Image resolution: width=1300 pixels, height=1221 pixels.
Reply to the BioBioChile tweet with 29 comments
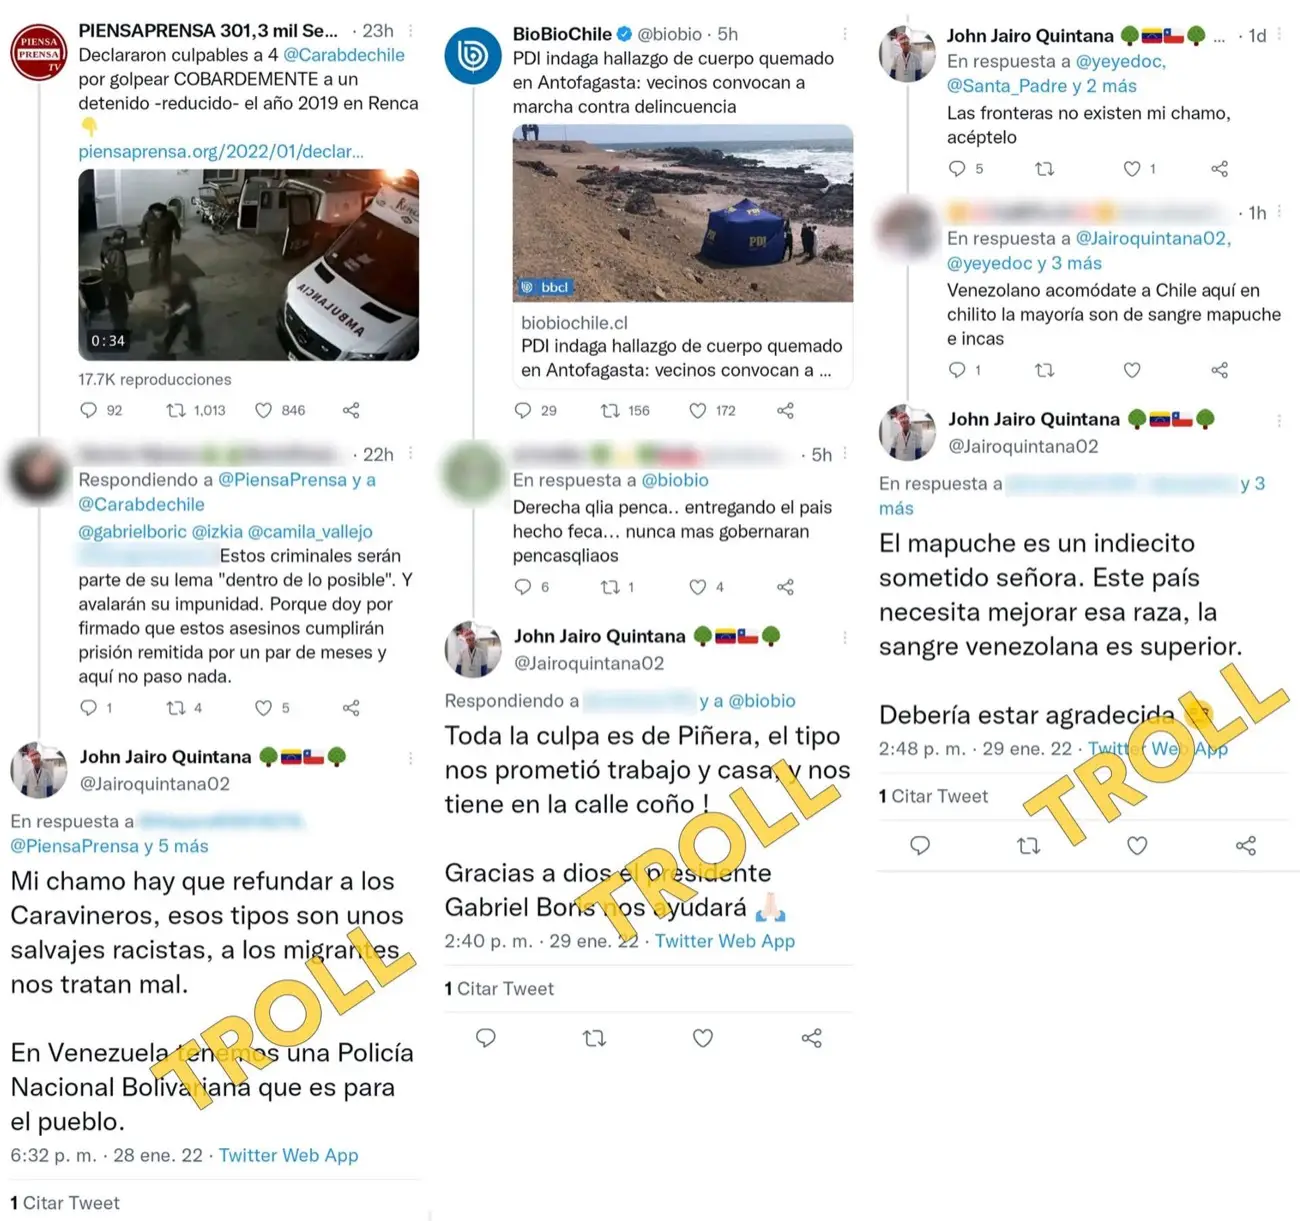click(x=523, y=410)
